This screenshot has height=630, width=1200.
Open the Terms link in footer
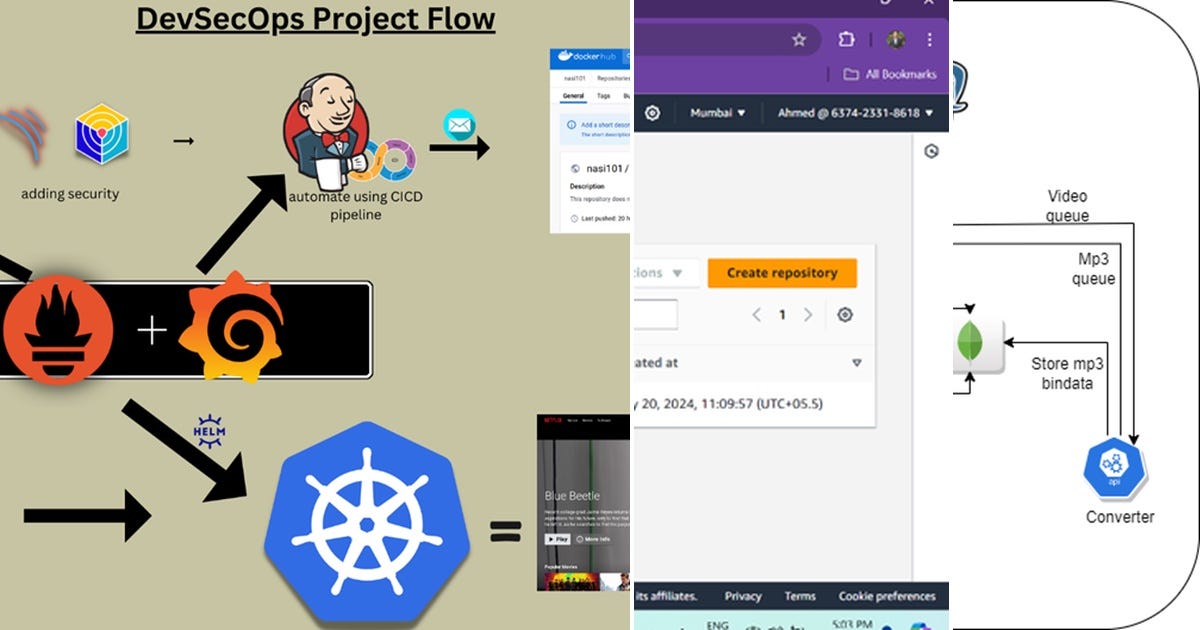pos(800,596)
